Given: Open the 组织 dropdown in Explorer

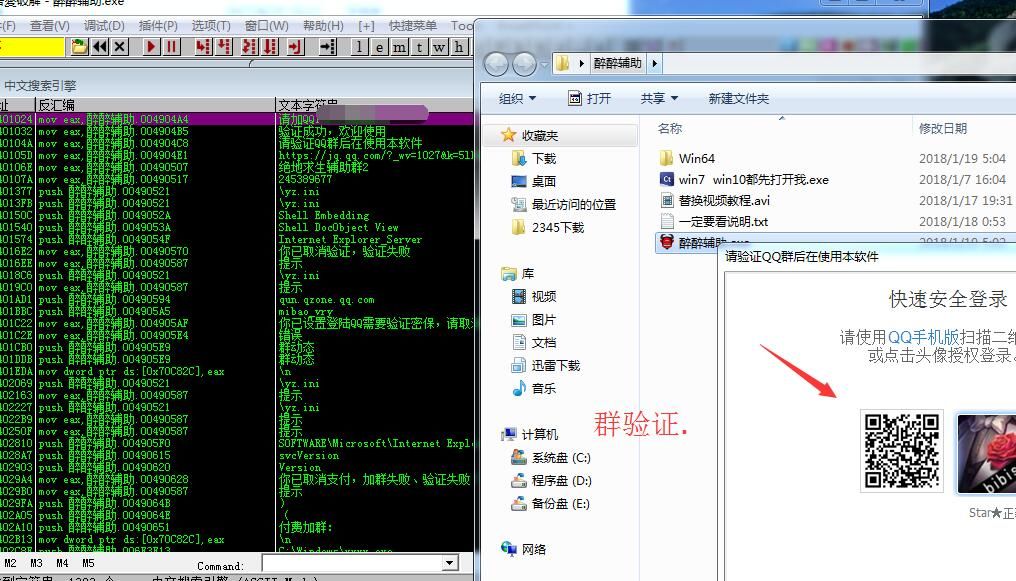Looking at the screenshot, I should [x=517, y=98].
